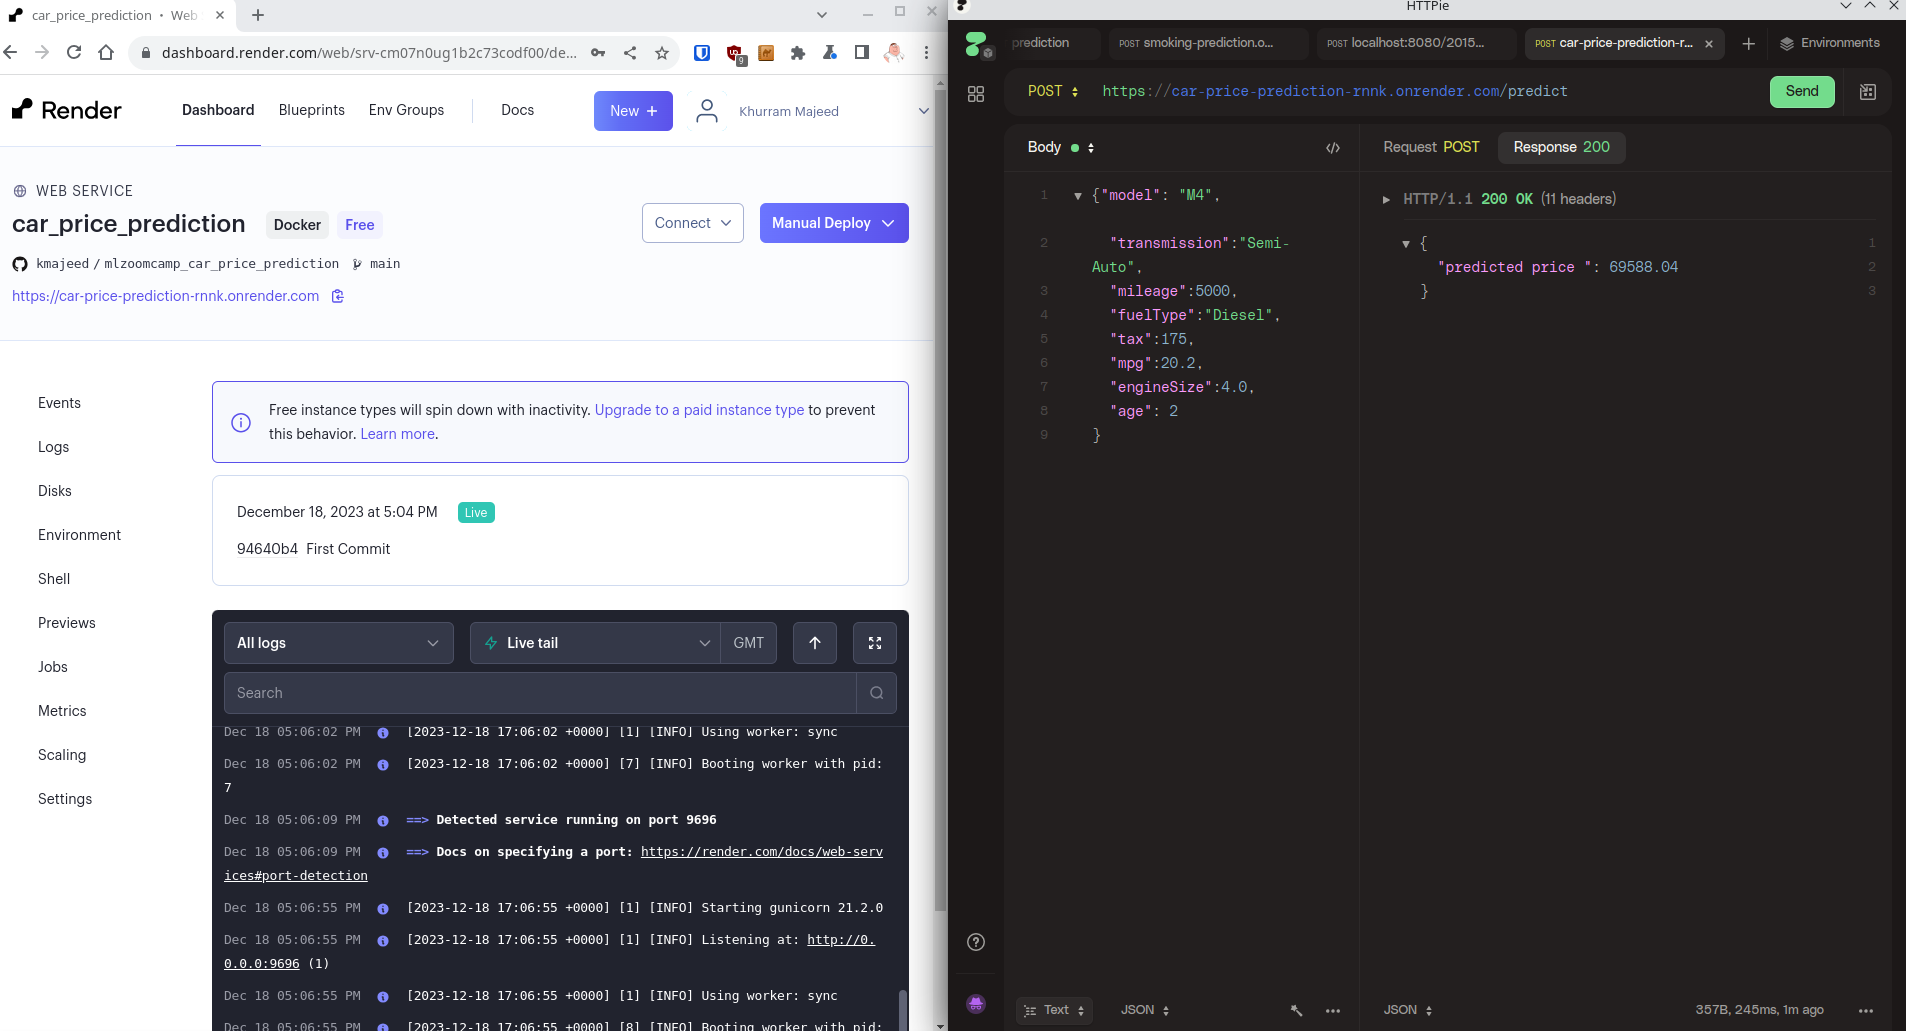Toggle GMT timezone in logs
This screenshot has height=1031, width=1906.
(x=749, y=643)
